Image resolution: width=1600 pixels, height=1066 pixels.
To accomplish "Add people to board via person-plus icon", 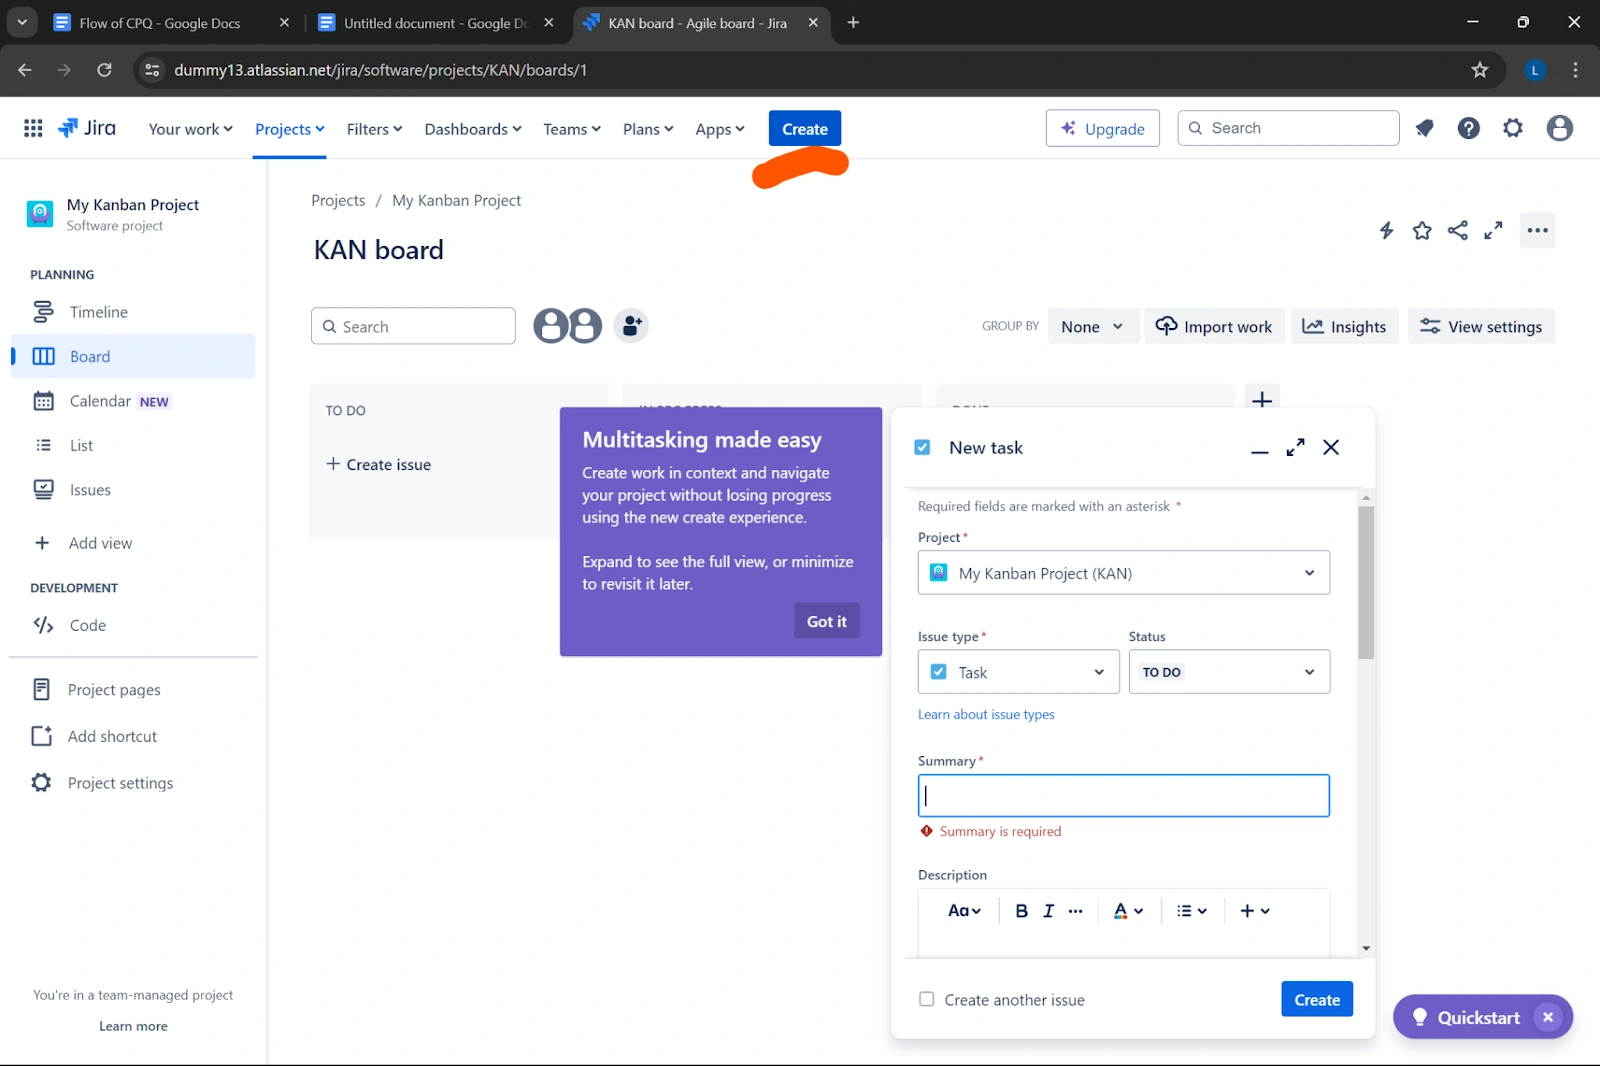I will coord(630,325).
